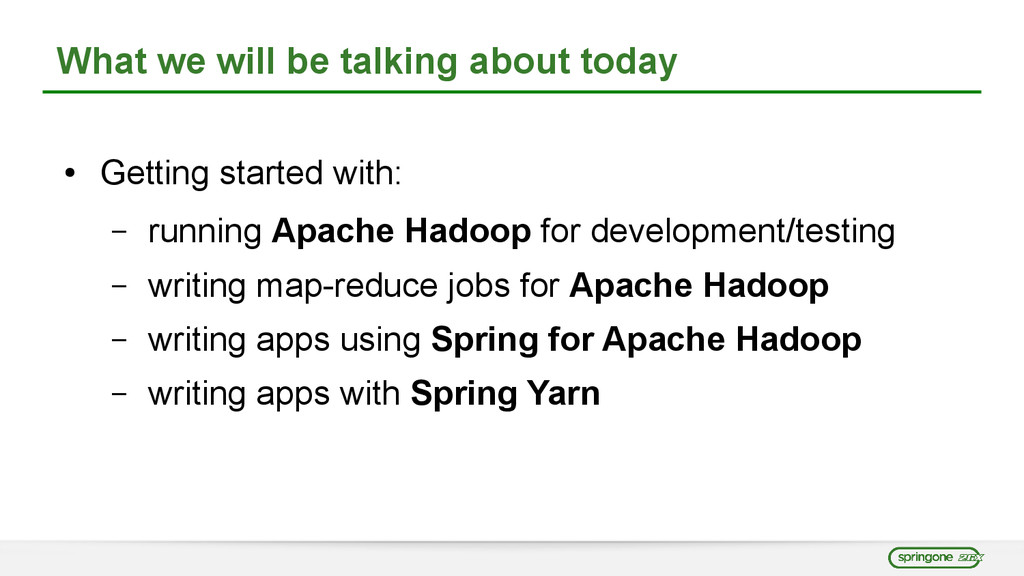Click the dash before the Spring Yarn line

[118, 395]
